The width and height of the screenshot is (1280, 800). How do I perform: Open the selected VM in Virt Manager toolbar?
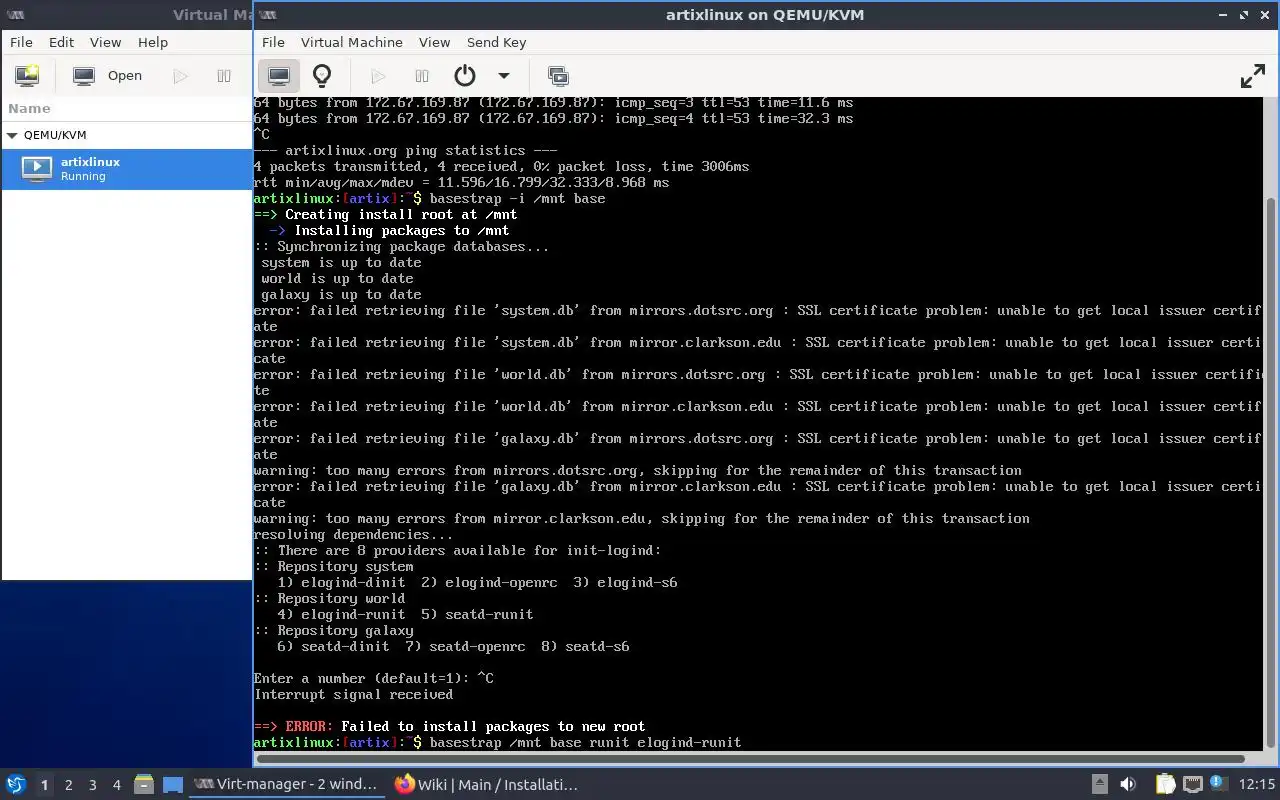coord(108,76)
